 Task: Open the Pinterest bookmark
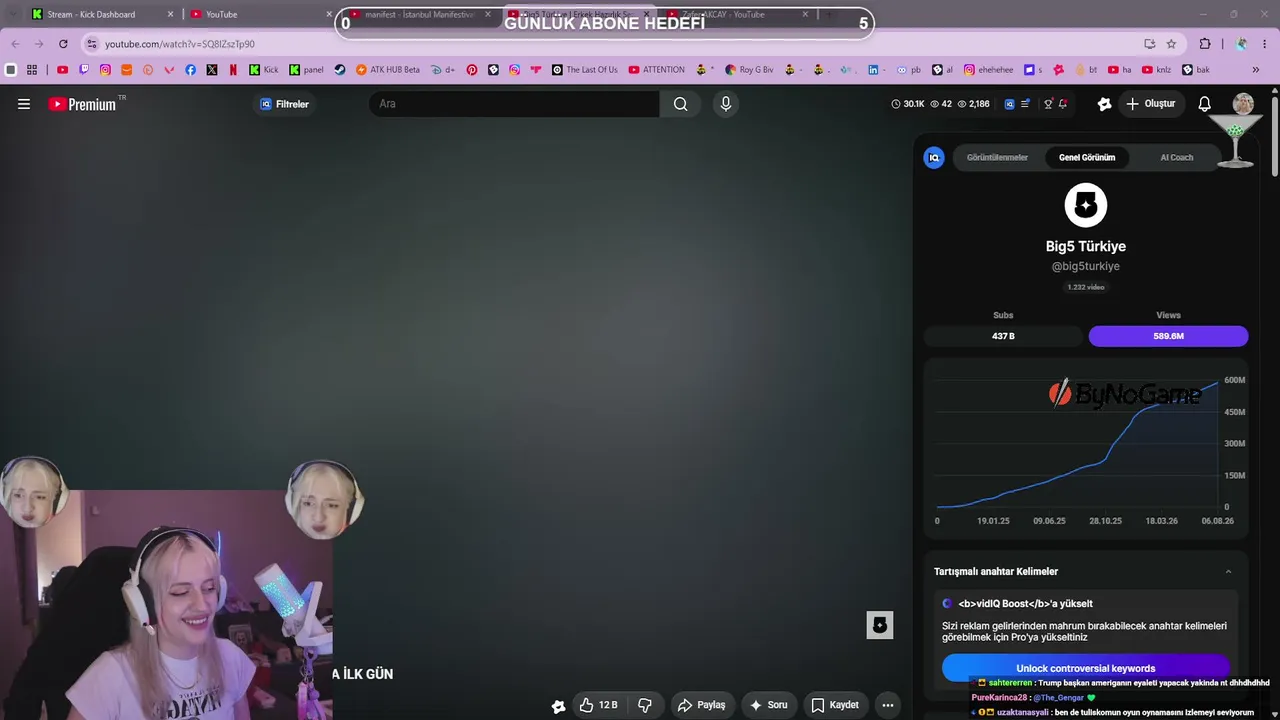pyautogui.click(x=472, y=70)
